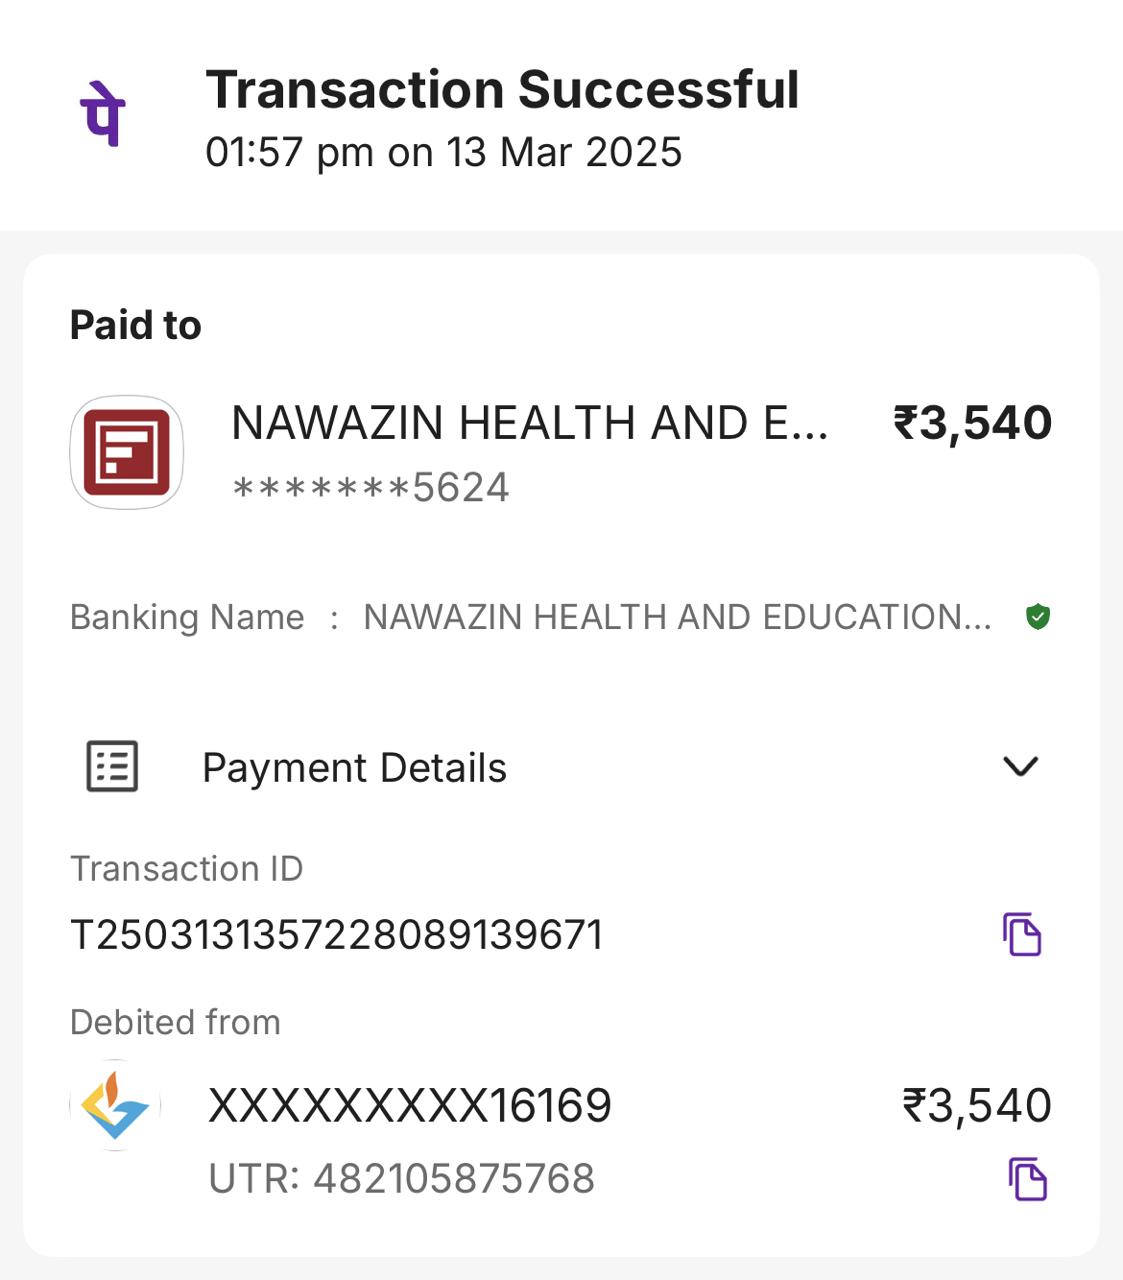Tap the 01:57 pm transaction timestamp

coord(443,153)
